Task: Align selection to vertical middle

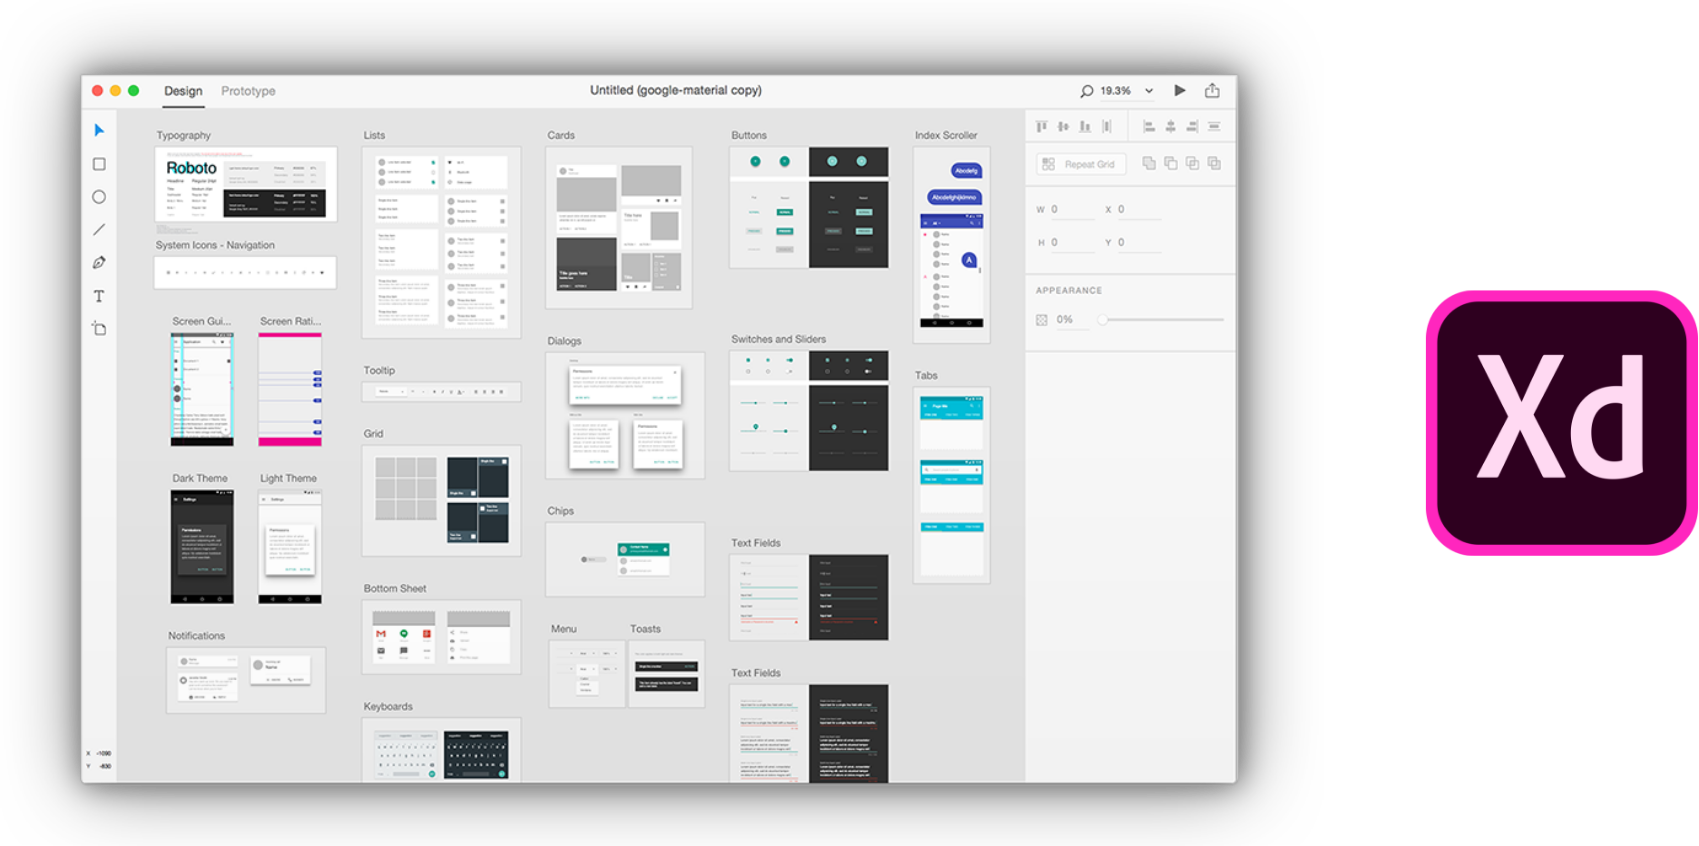Action: coord(1063,127)
